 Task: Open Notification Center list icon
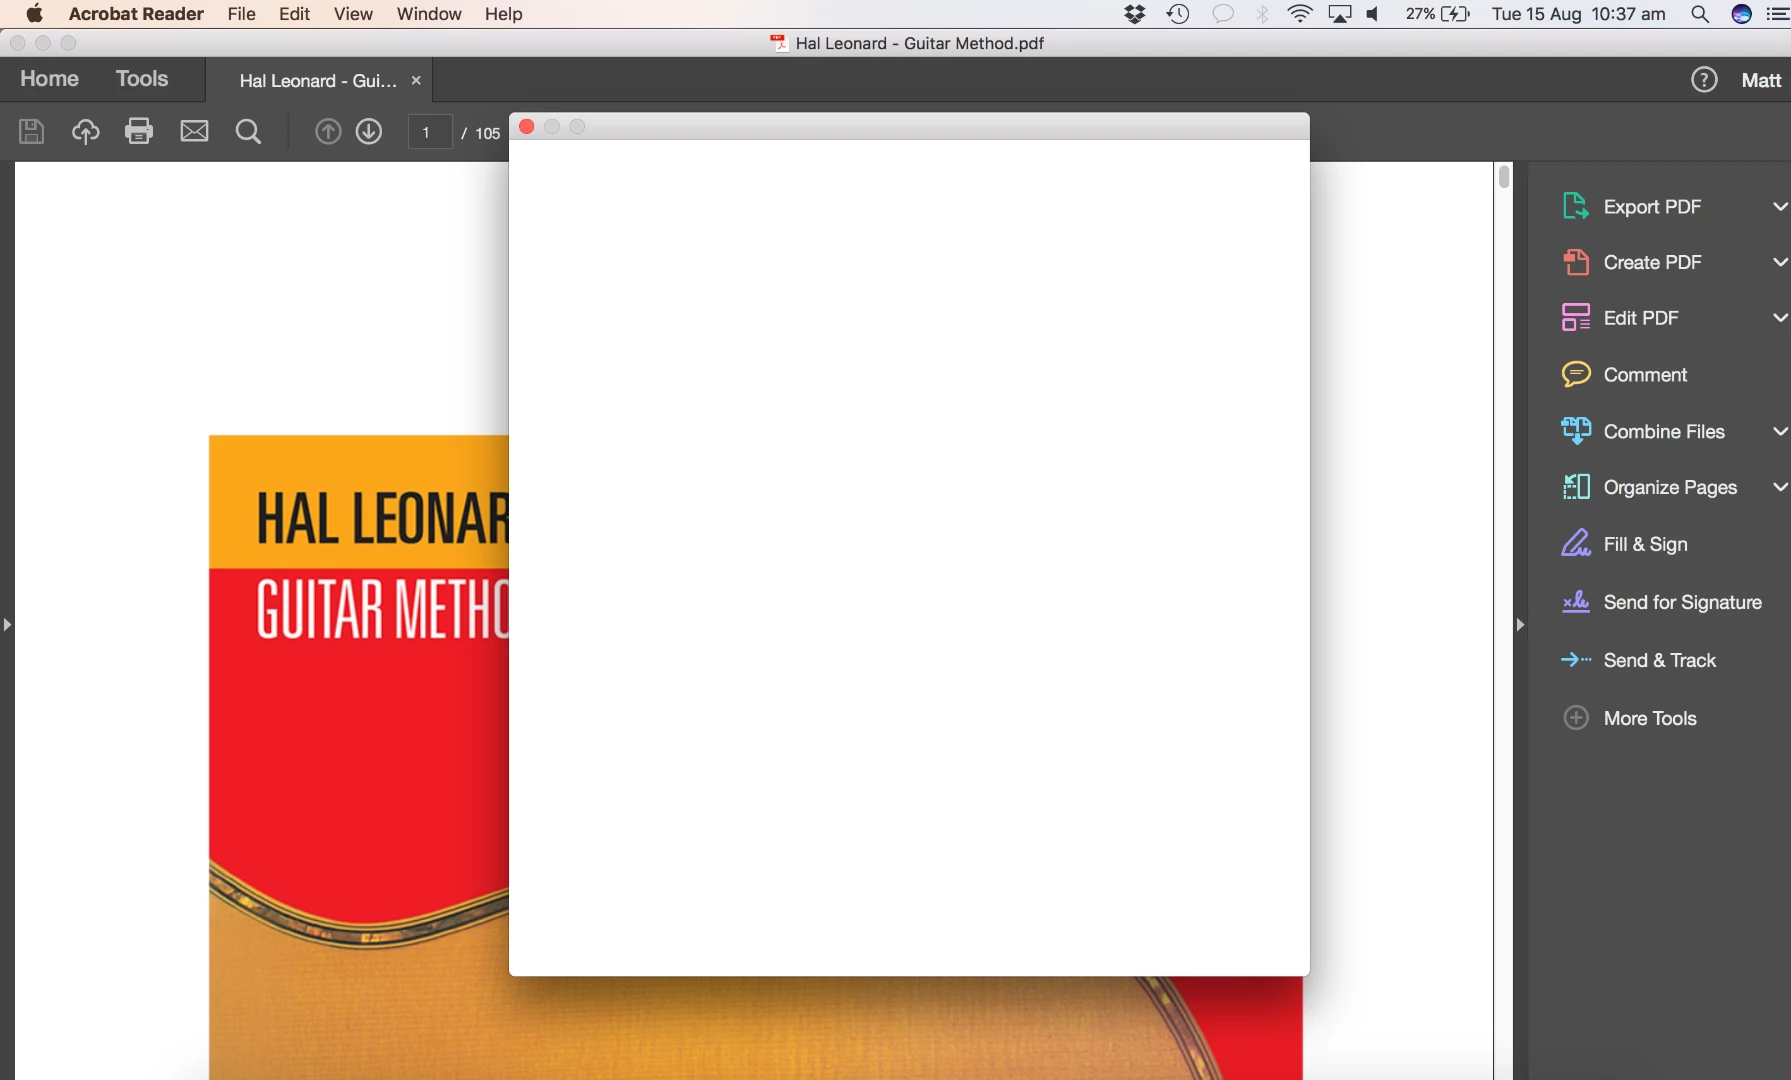click(1777, 14)
